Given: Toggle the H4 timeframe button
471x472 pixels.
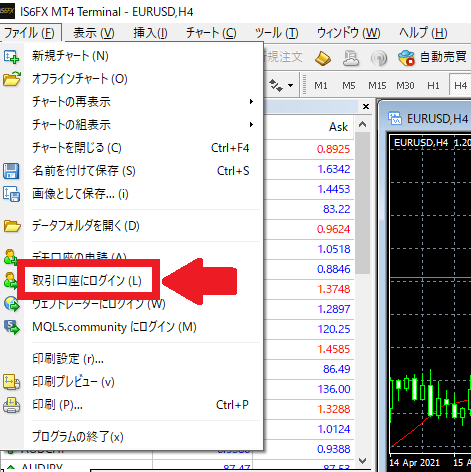Looking at the screenshot, I should point(460,86).
